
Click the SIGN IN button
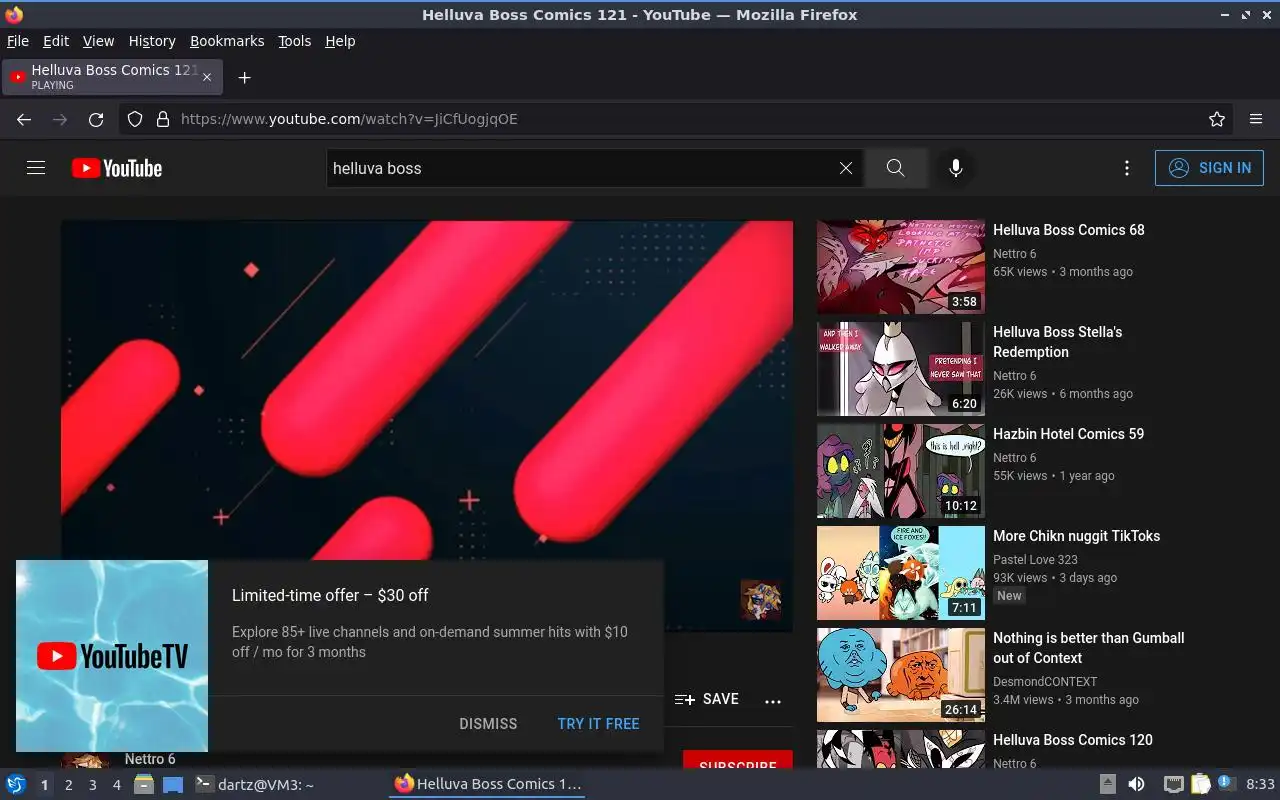(x=1209, y=168)
